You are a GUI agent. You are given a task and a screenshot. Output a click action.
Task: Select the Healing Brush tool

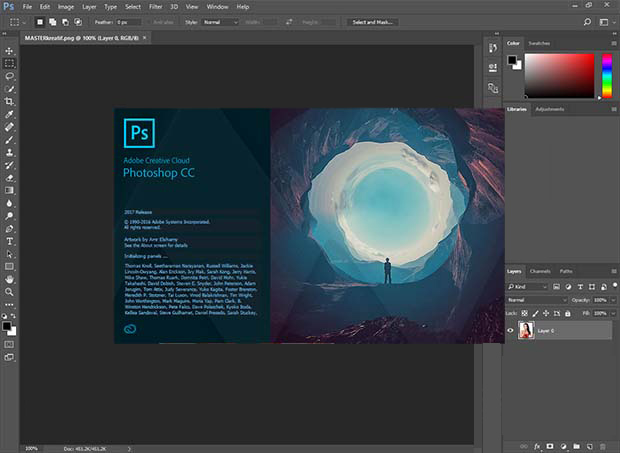9,127
